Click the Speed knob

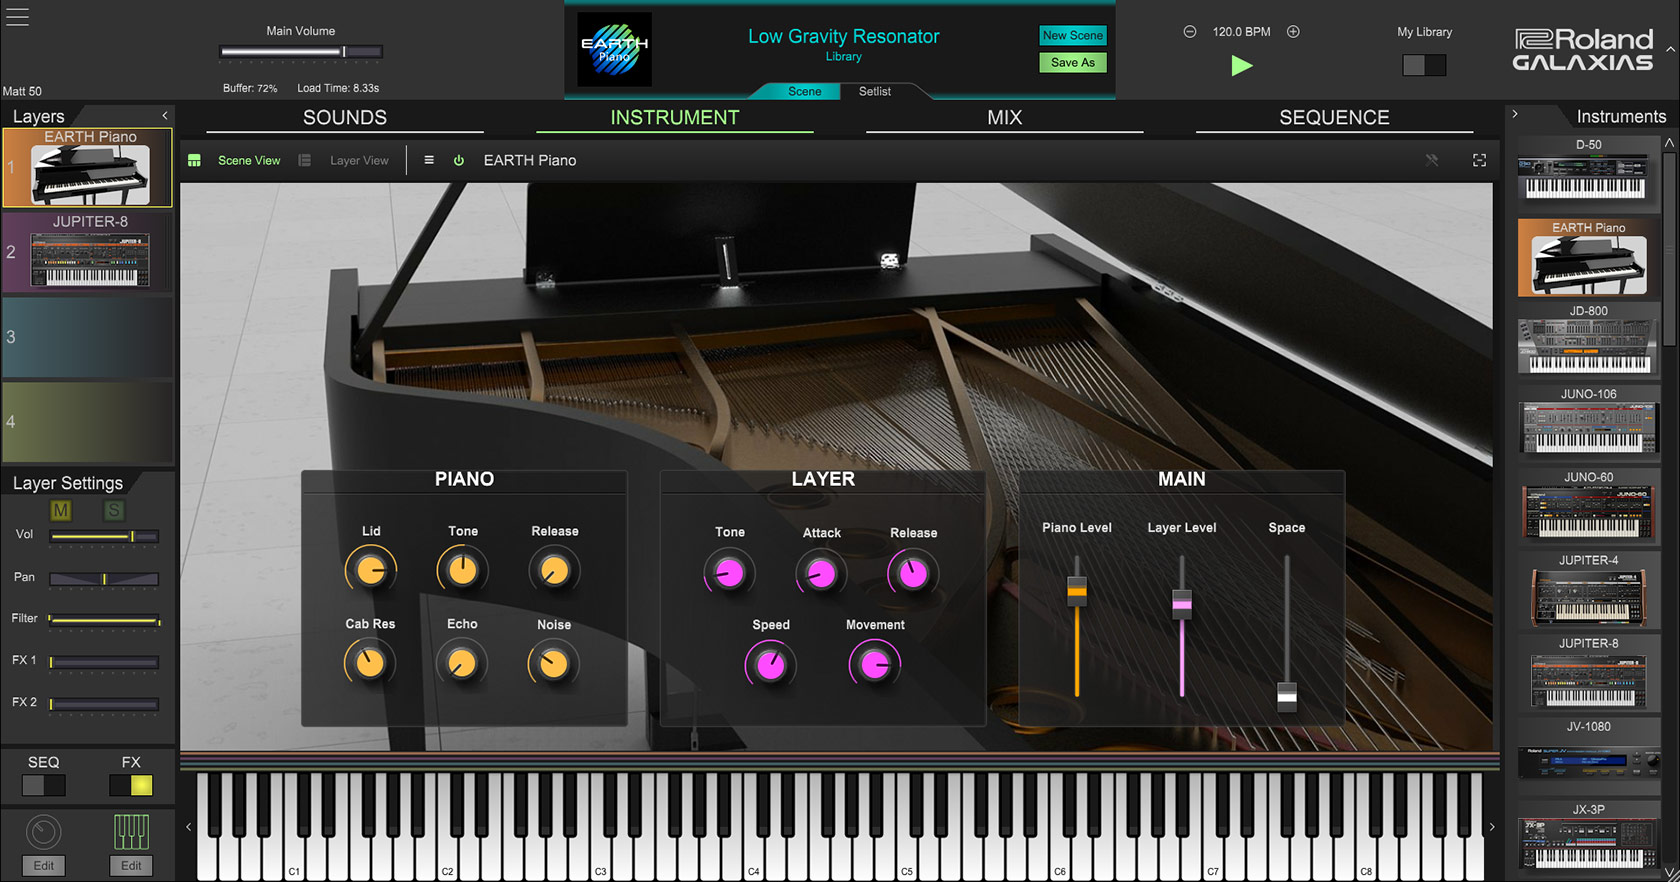771,665
